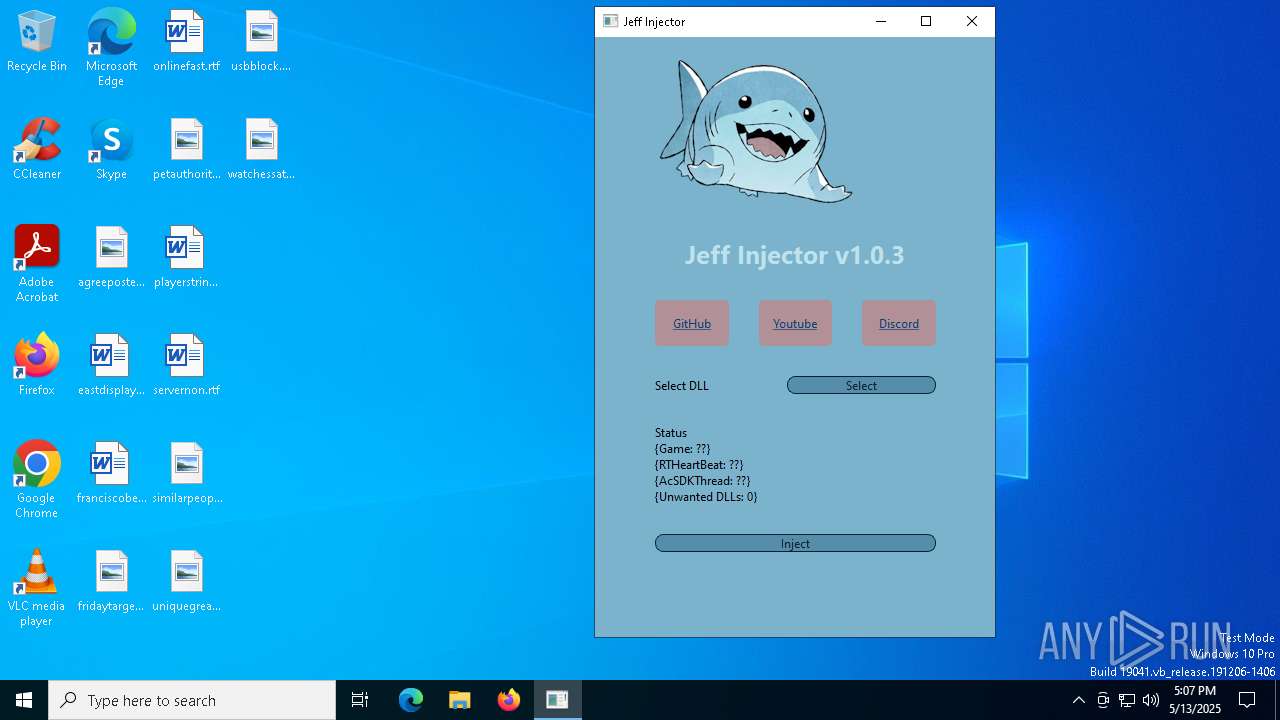Open the Windows Start menu

pyautogui.click(x=24, y=700)
